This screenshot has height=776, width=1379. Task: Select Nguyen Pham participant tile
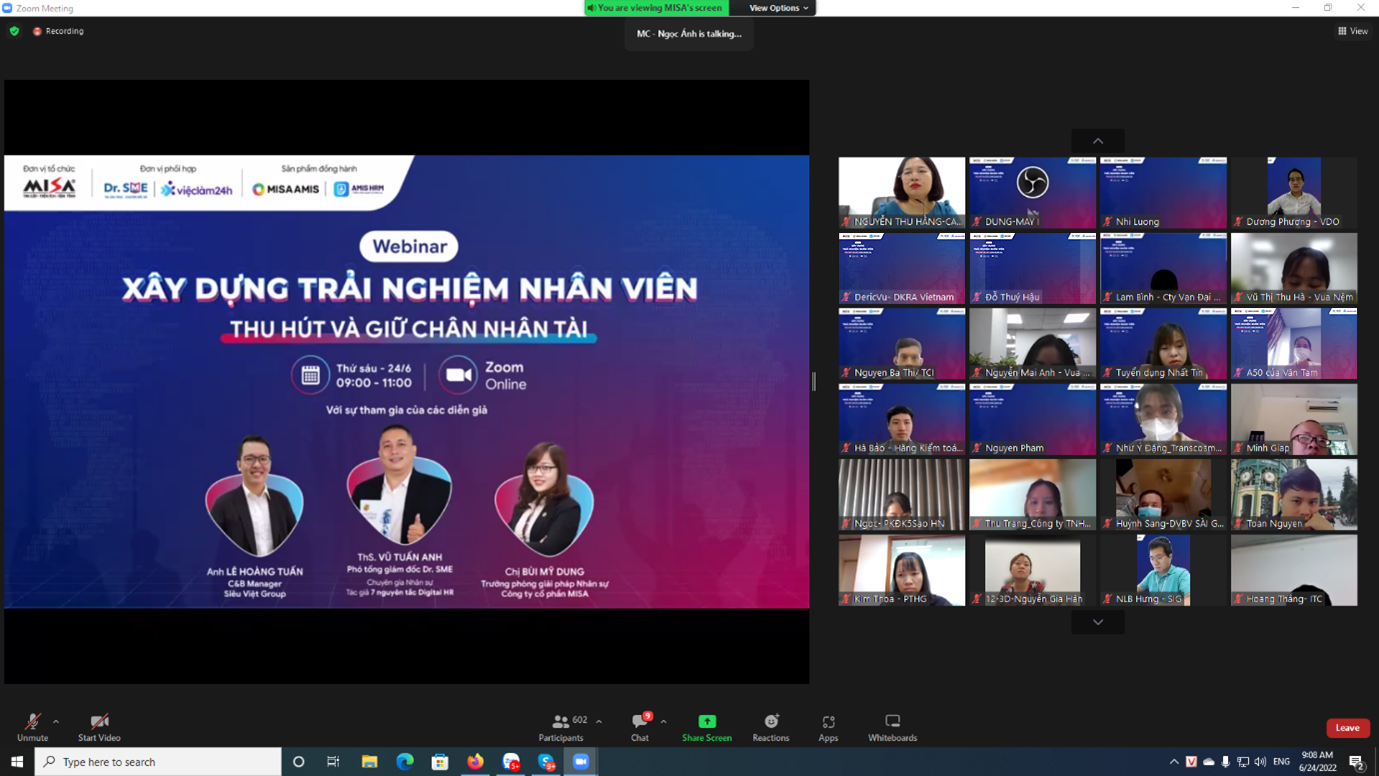click(x=1033, y=419)
